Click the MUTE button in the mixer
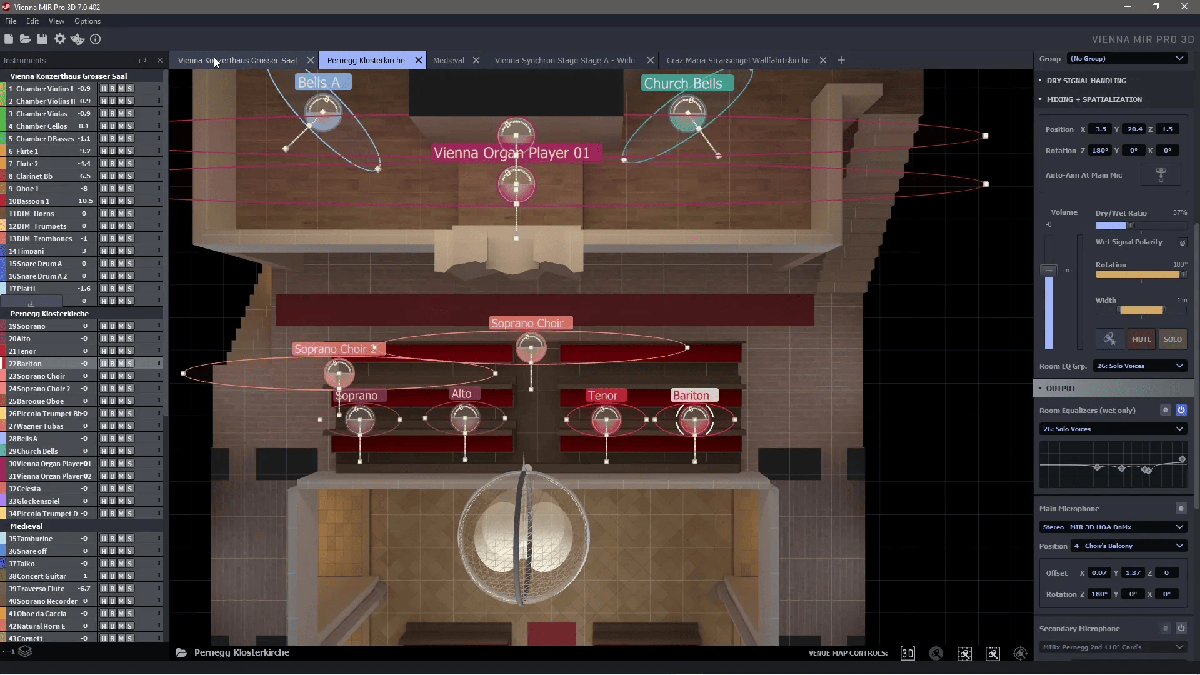 (1142, 339)
